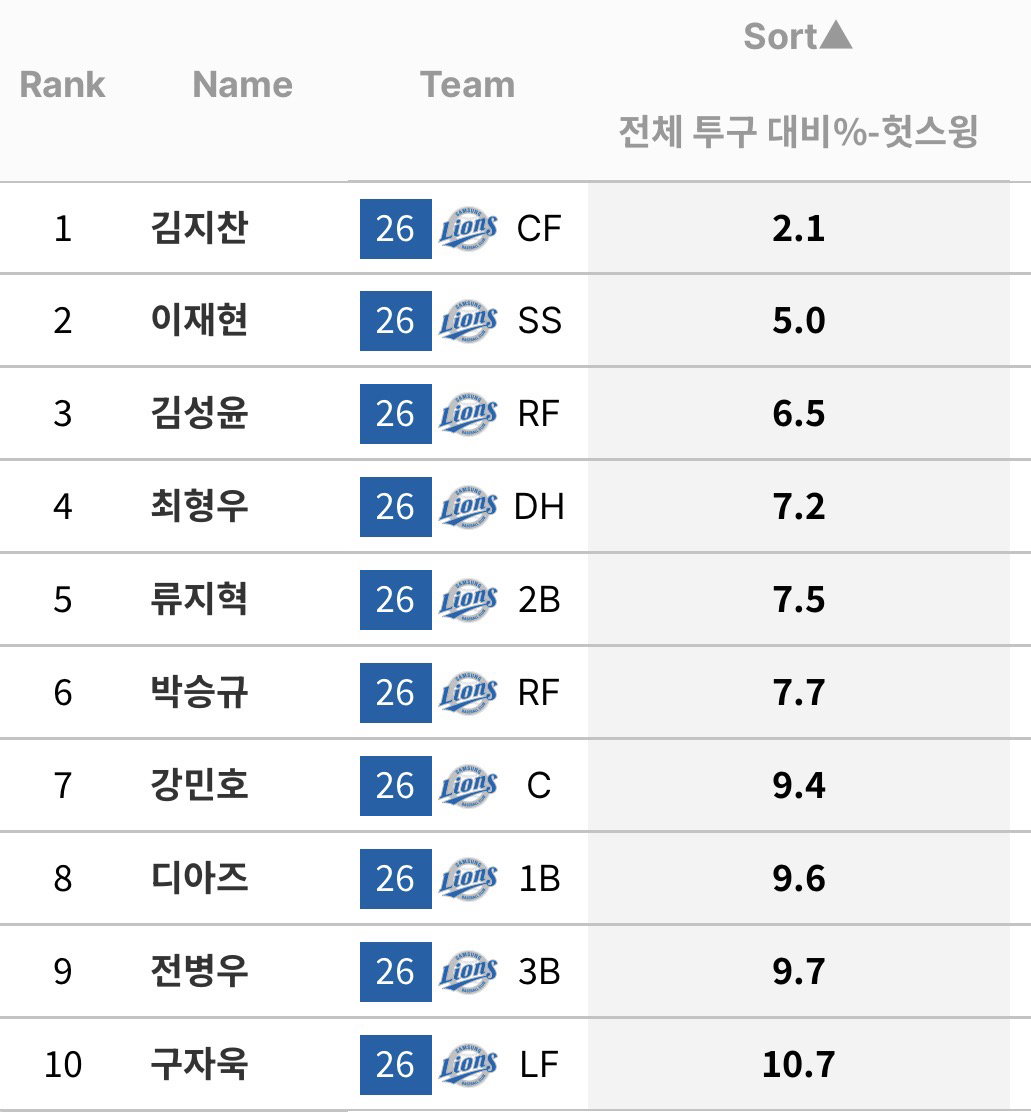The height and width of the screenshot is (1112, 1031).
Task: Open player 전병우's name link
Action: pos(199,971)
